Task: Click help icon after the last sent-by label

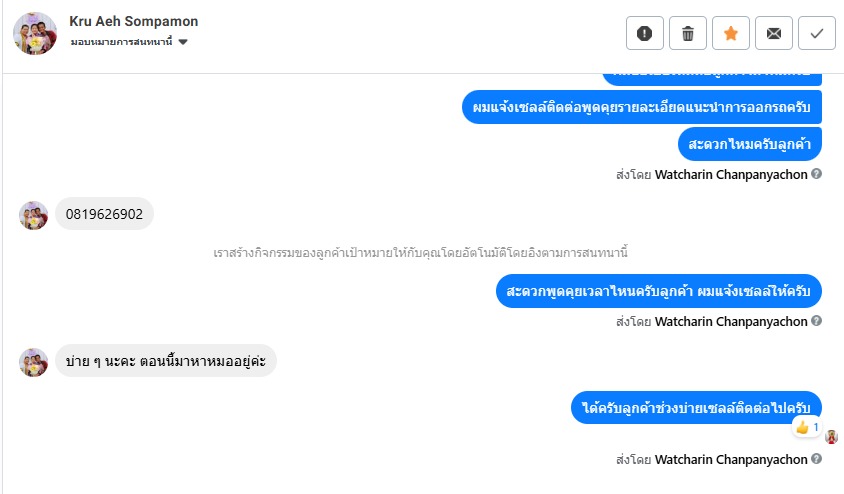Action: tap(817, 459)
